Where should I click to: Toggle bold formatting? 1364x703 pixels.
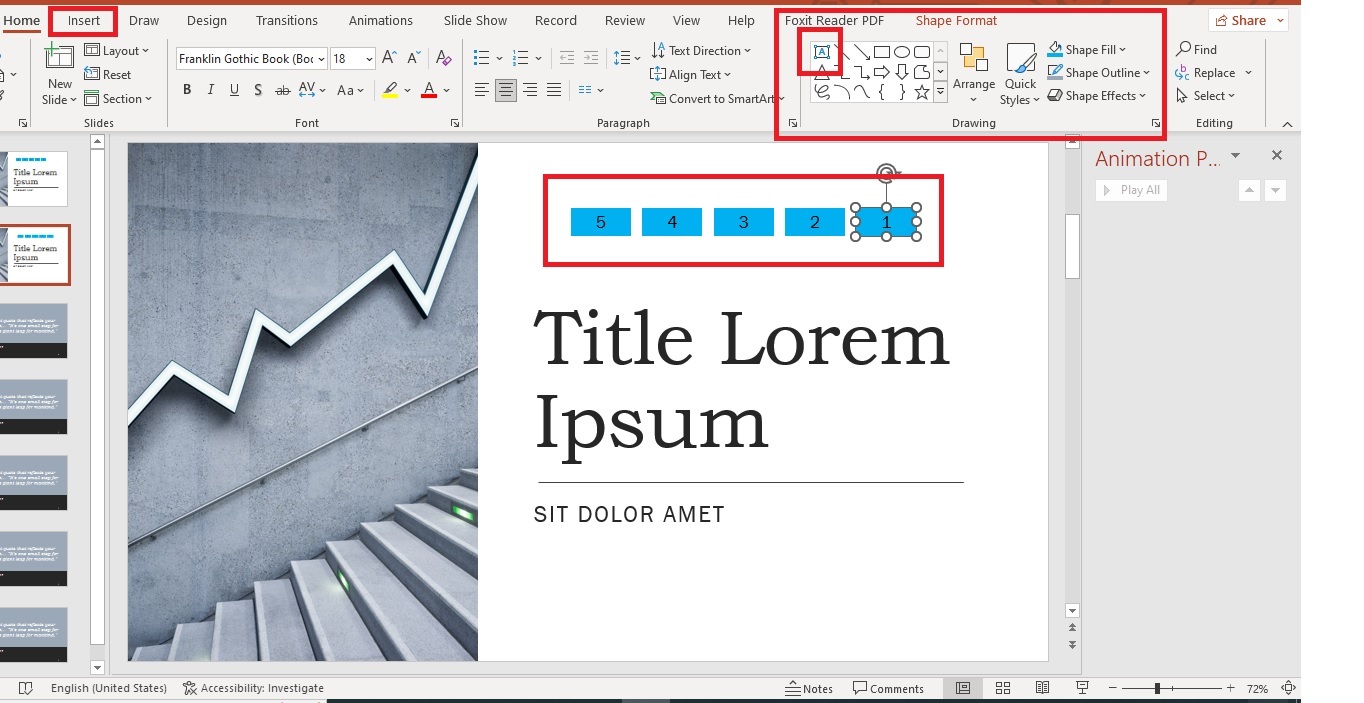pos(186,89)
